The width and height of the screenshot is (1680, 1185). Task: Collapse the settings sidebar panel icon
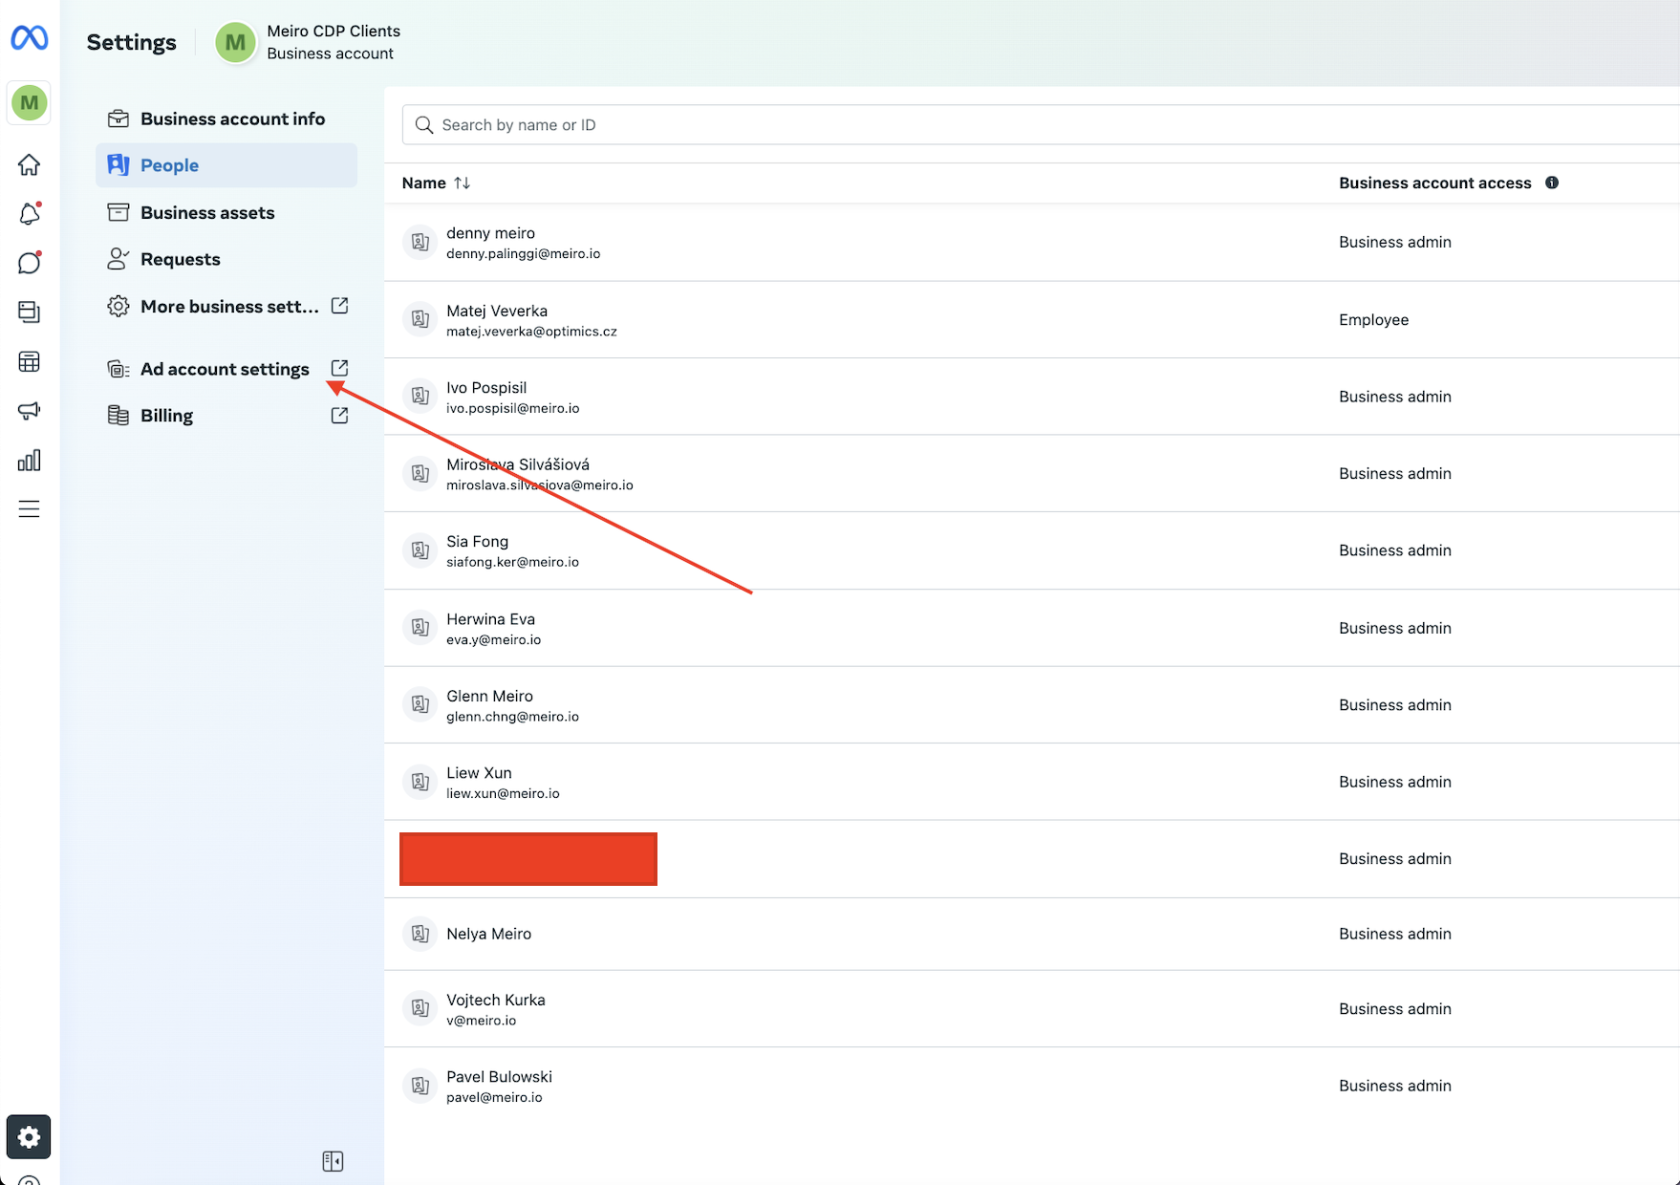333,1161
